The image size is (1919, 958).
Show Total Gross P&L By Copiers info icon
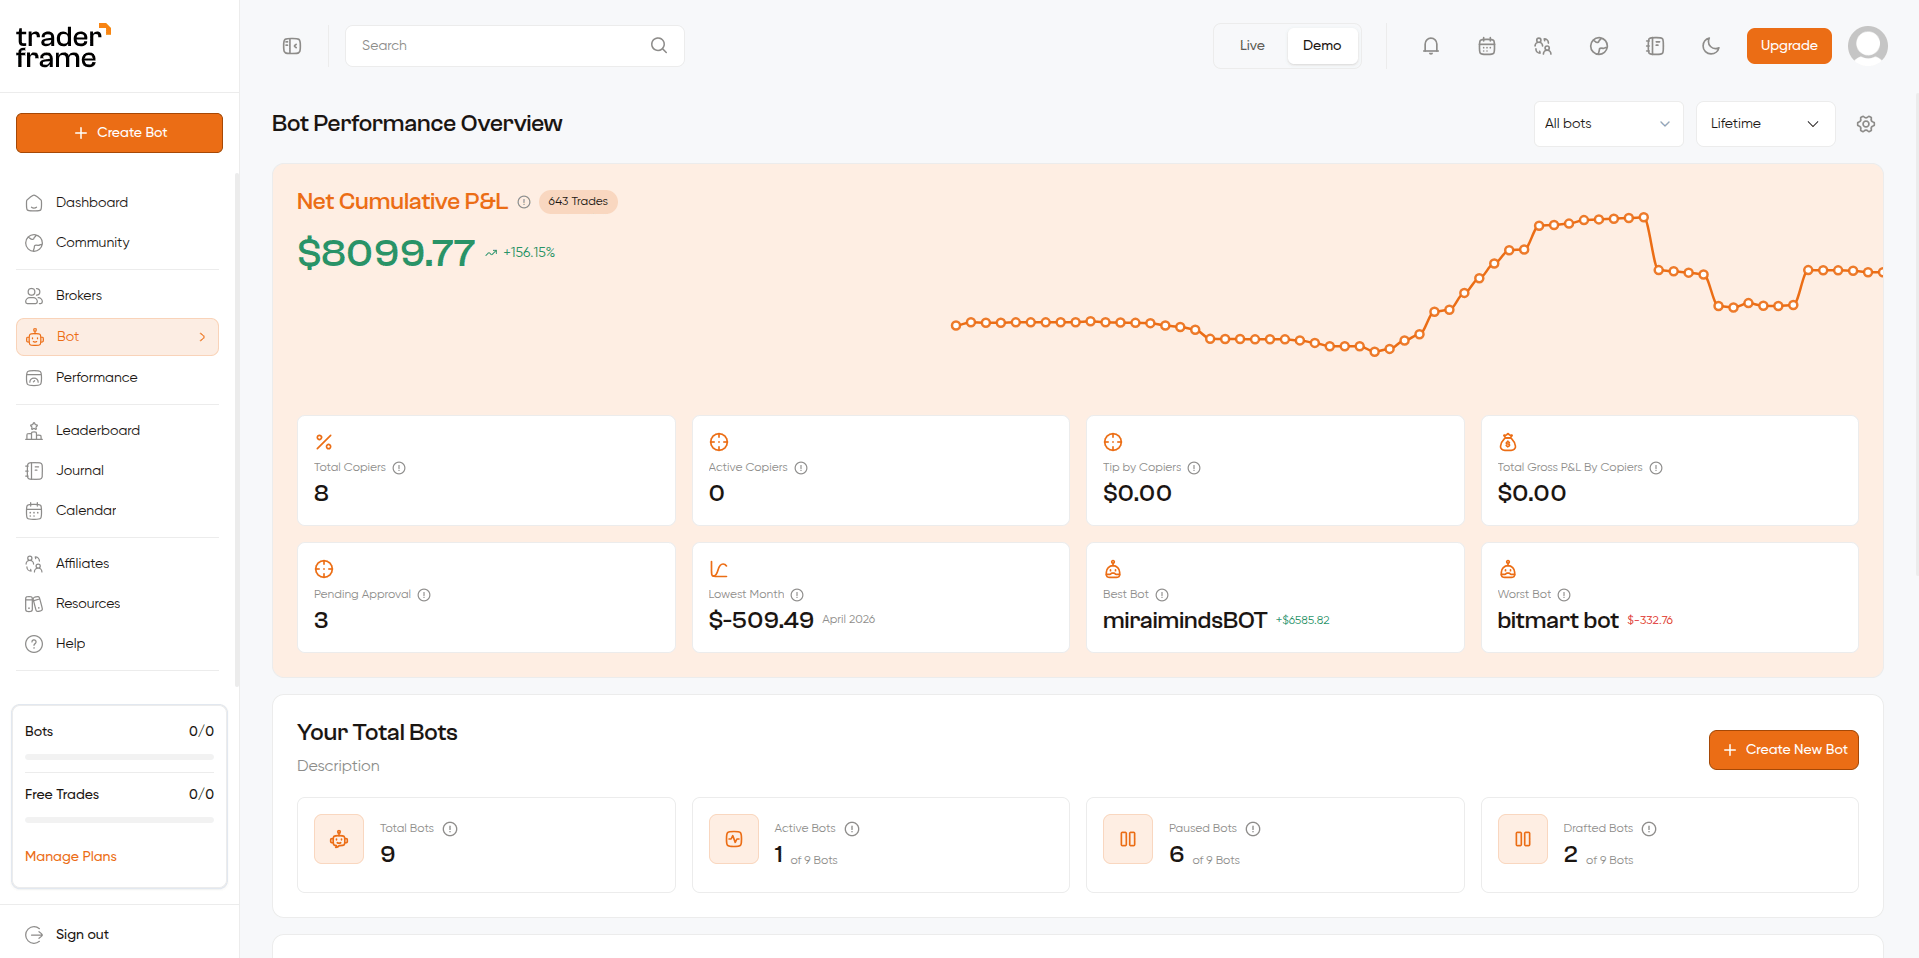pos(1656,468)
